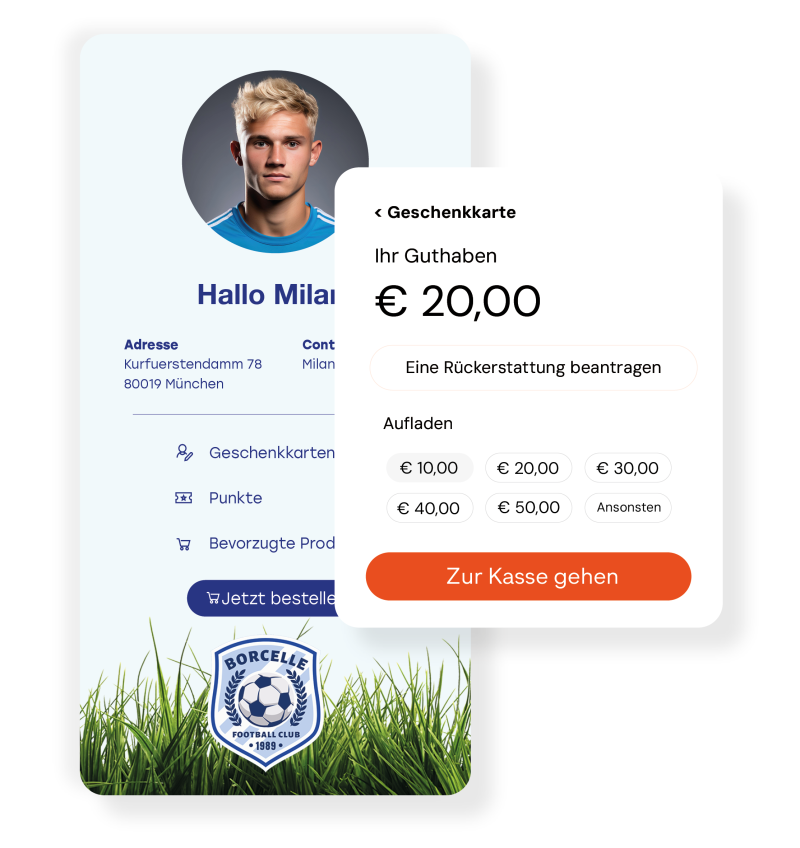This screenshot has height=848, width=800.
Task: Click the Borcelle Football Club crest
Action: tap(266, 702)
